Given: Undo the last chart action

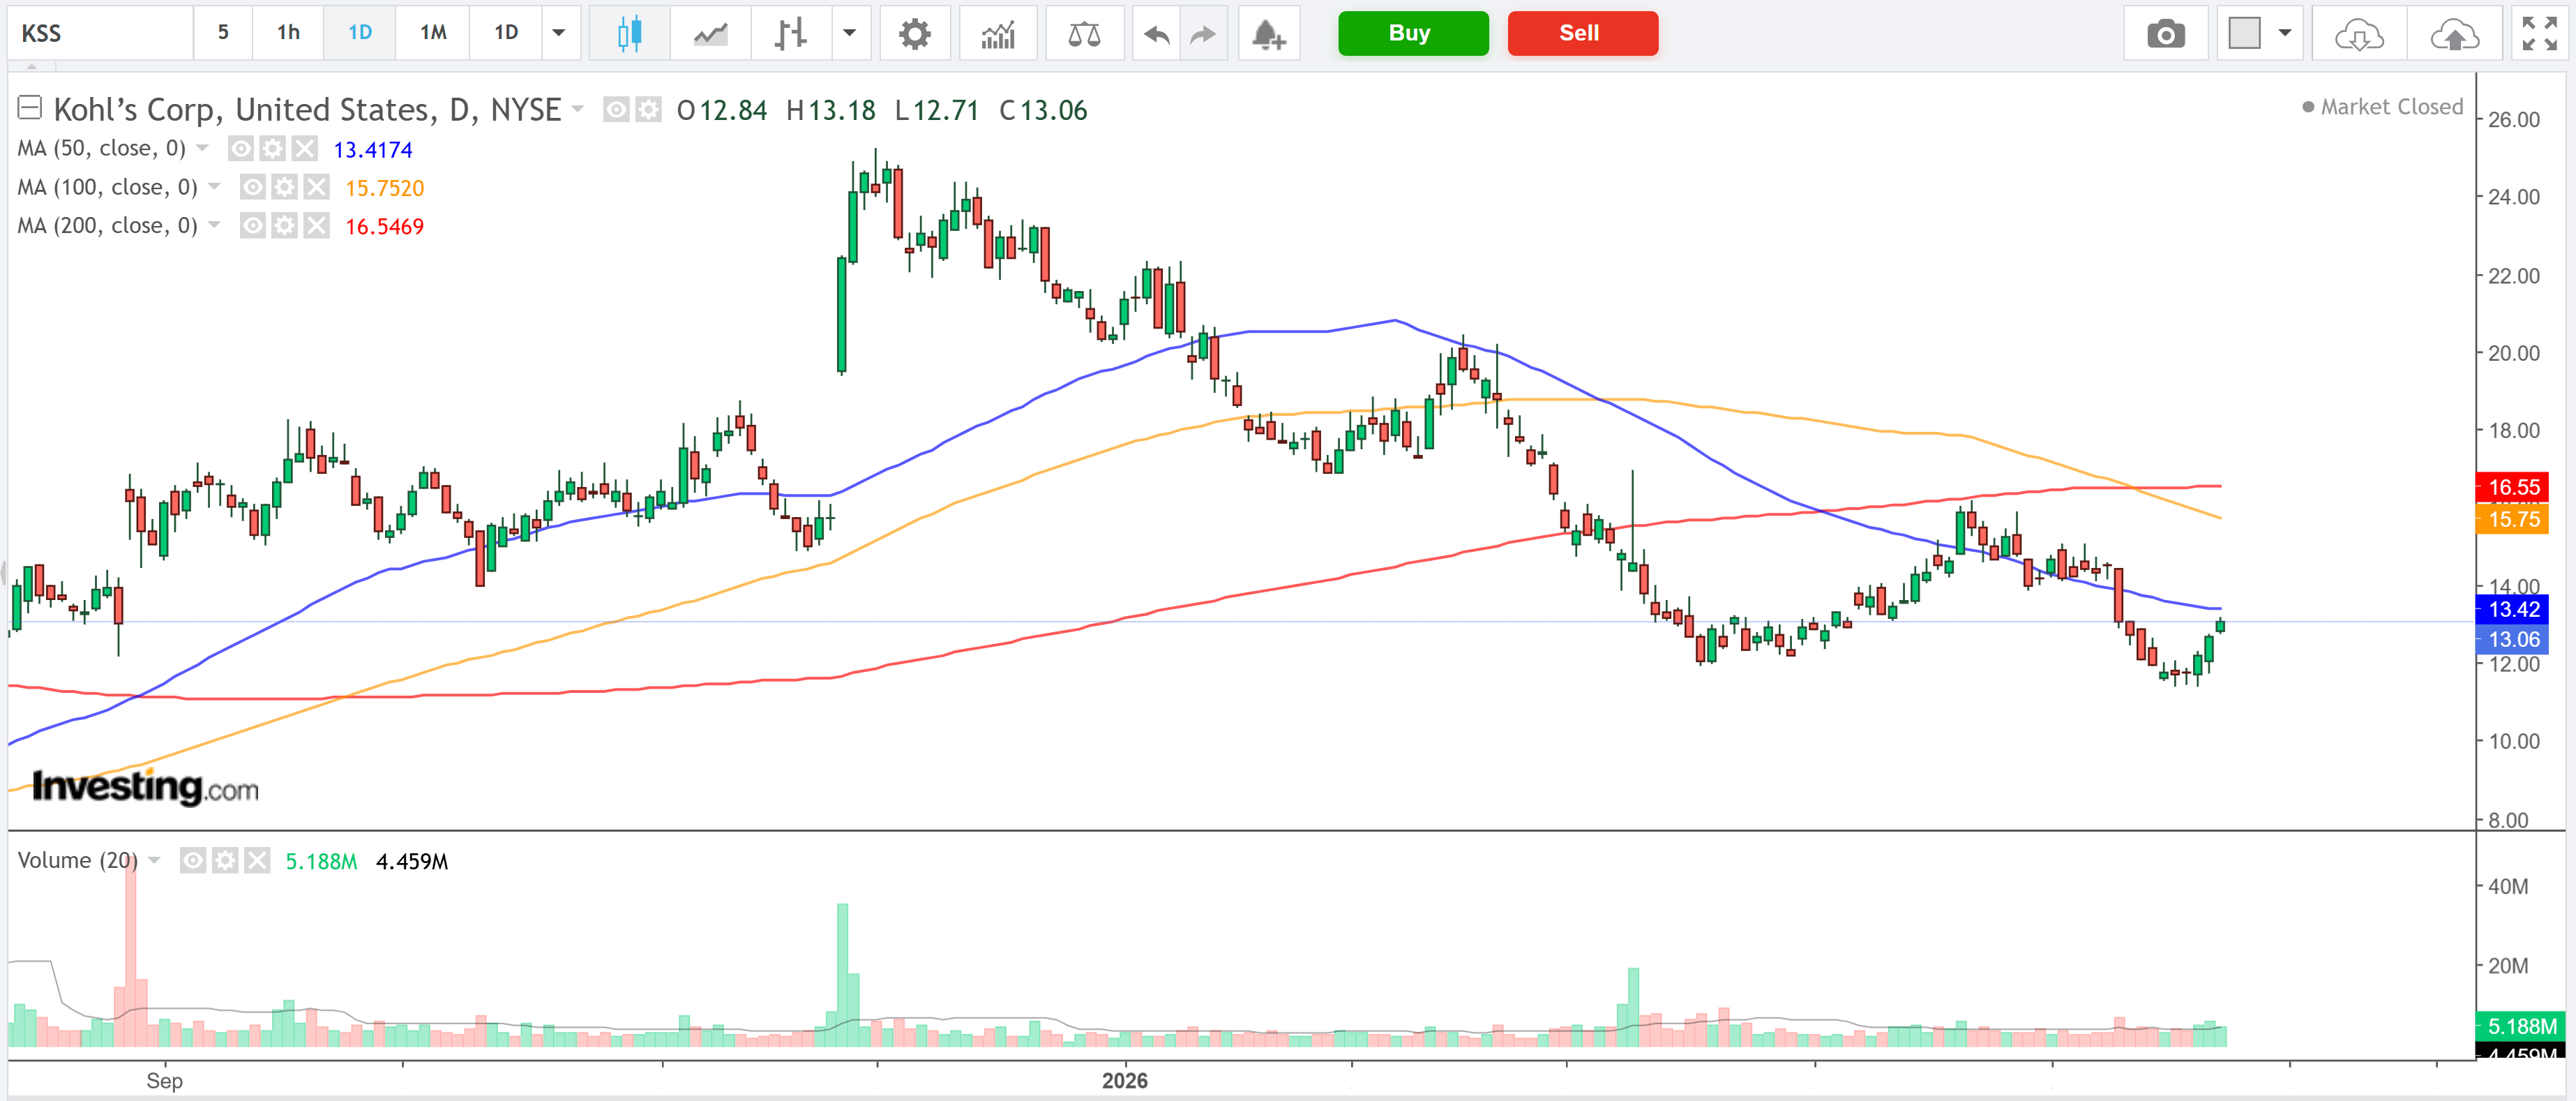Looking at the screenshot, I should pyautogui.click(x=1157, y=33).
